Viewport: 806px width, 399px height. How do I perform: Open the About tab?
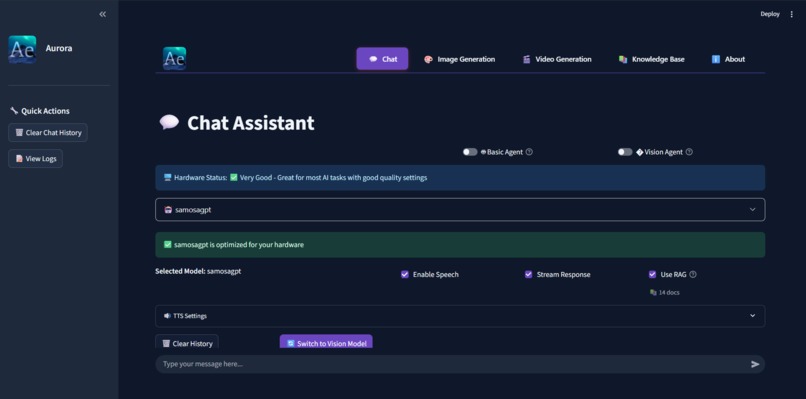coord(728,59)
